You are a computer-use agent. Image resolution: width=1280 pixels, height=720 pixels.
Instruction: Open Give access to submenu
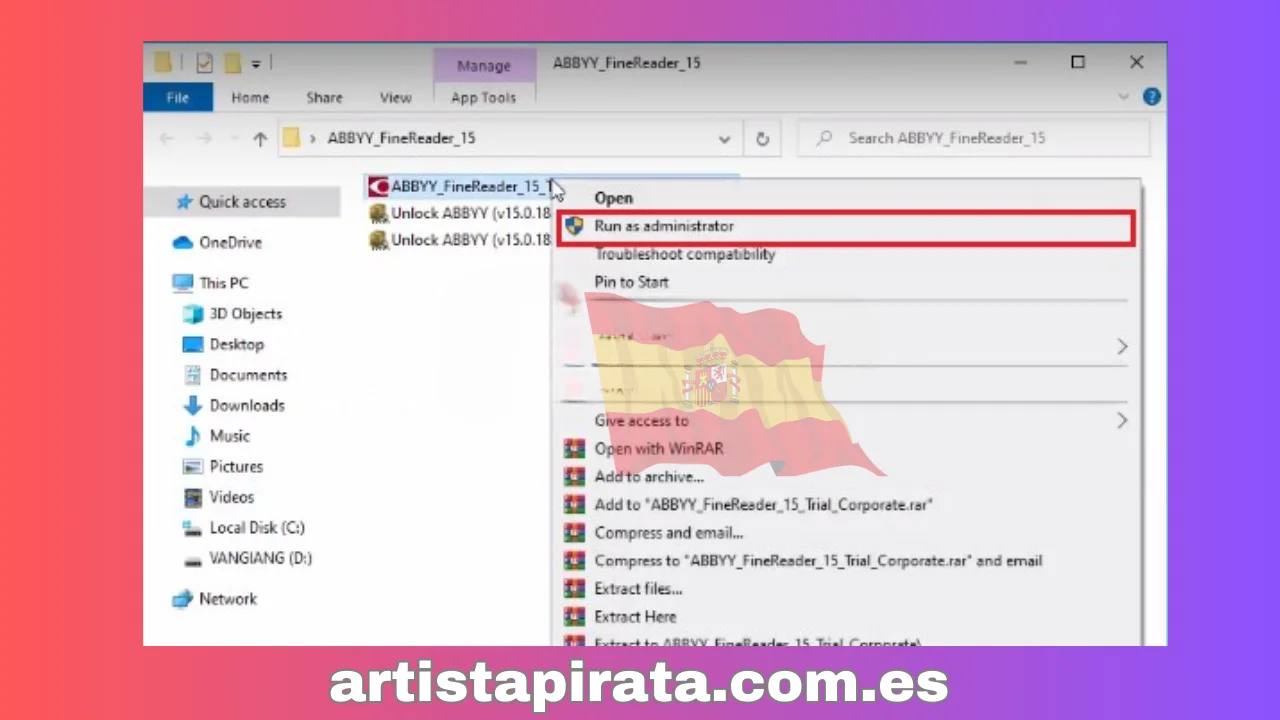641,420
